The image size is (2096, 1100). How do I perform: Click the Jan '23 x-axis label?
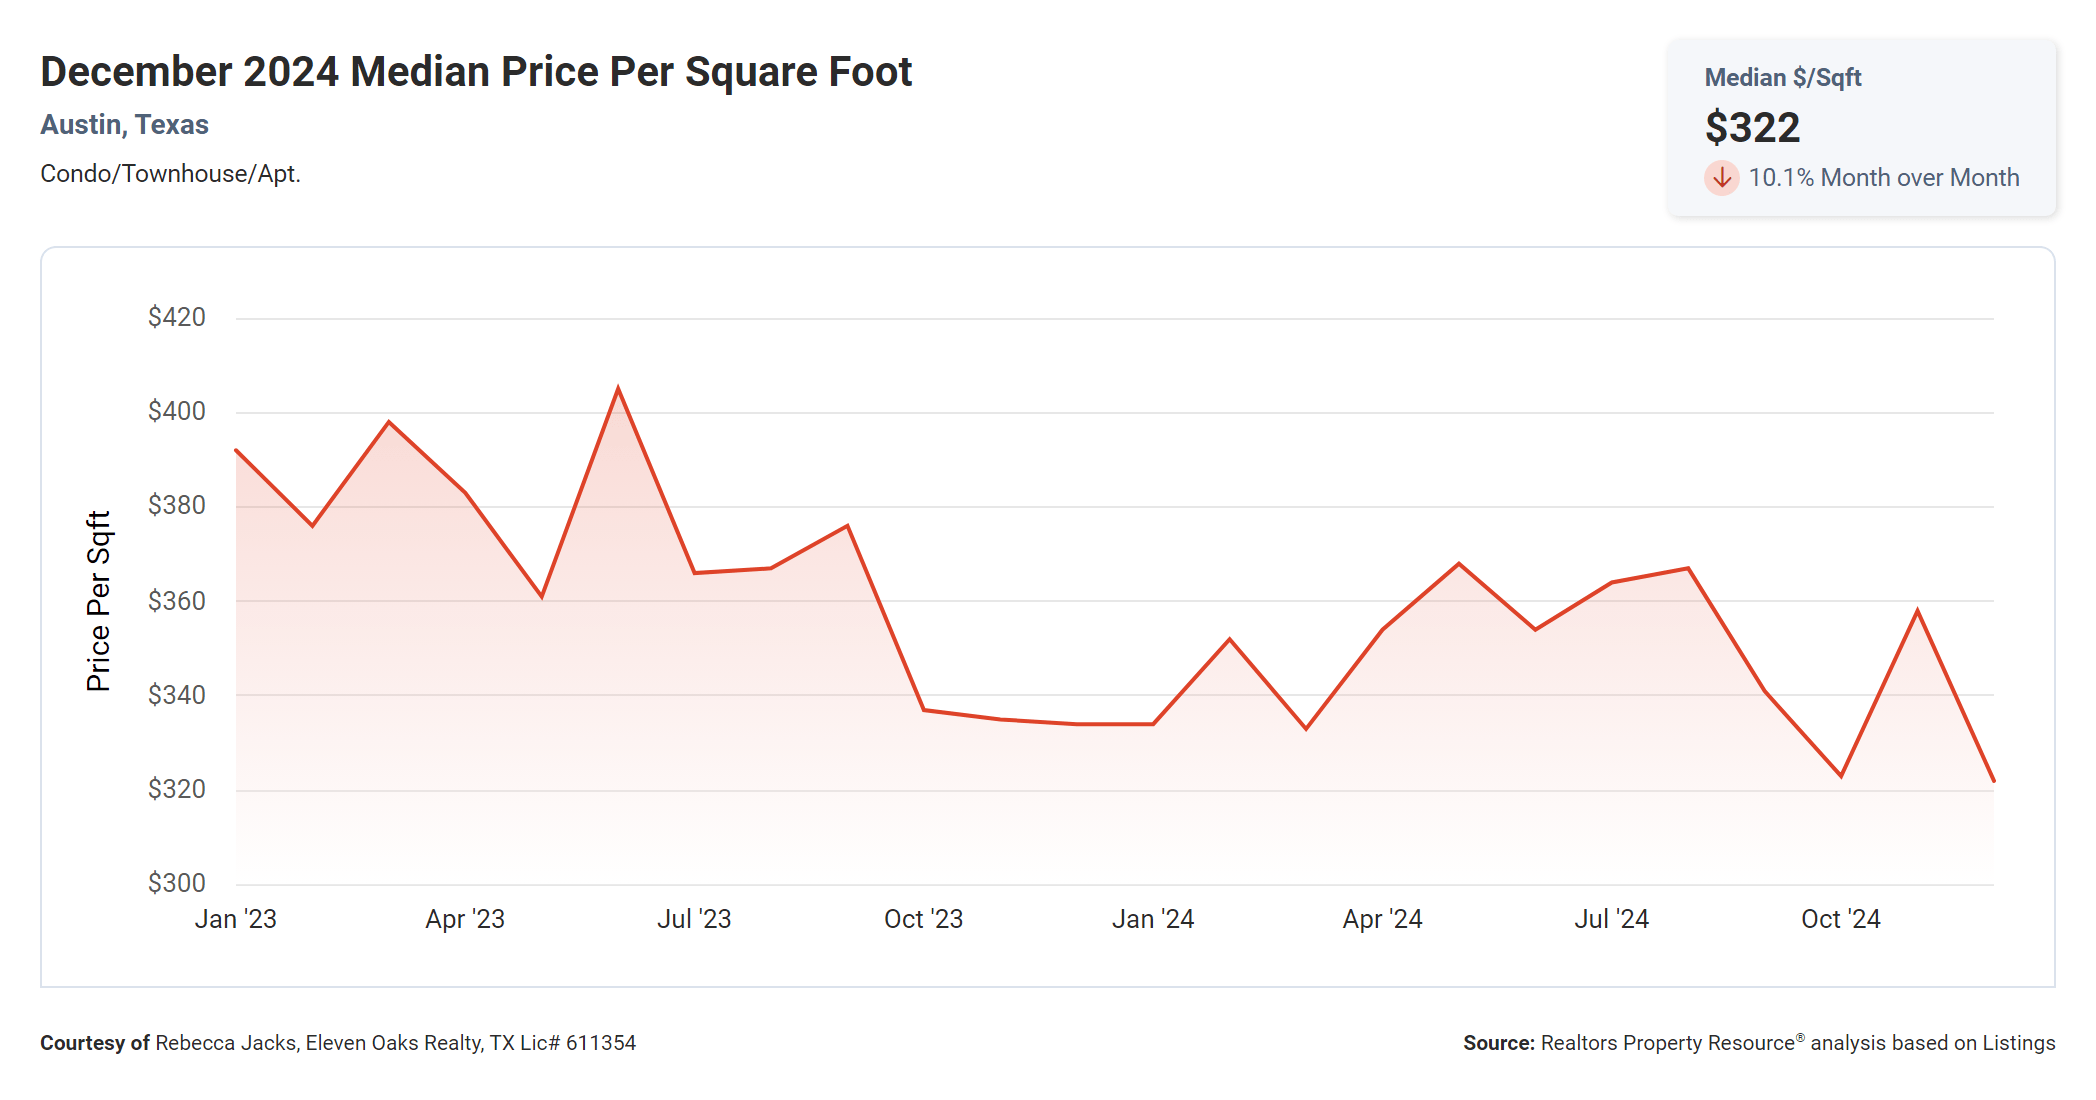235,919
